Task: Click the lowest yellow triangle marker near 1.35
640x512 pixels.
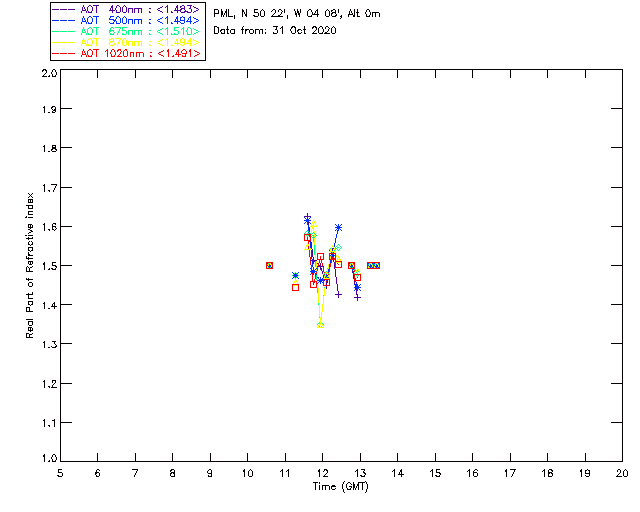Action: coord(320,325)
